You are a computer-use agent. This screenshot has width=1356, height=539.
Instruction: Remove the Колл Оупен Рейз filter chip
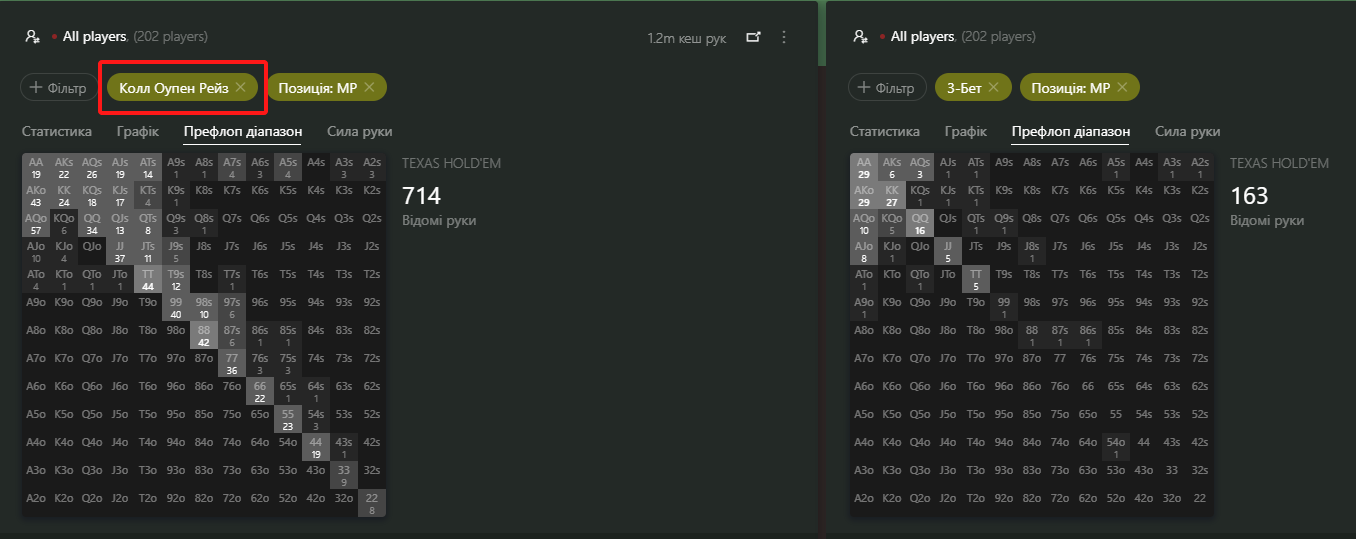(x=240, y=88)
